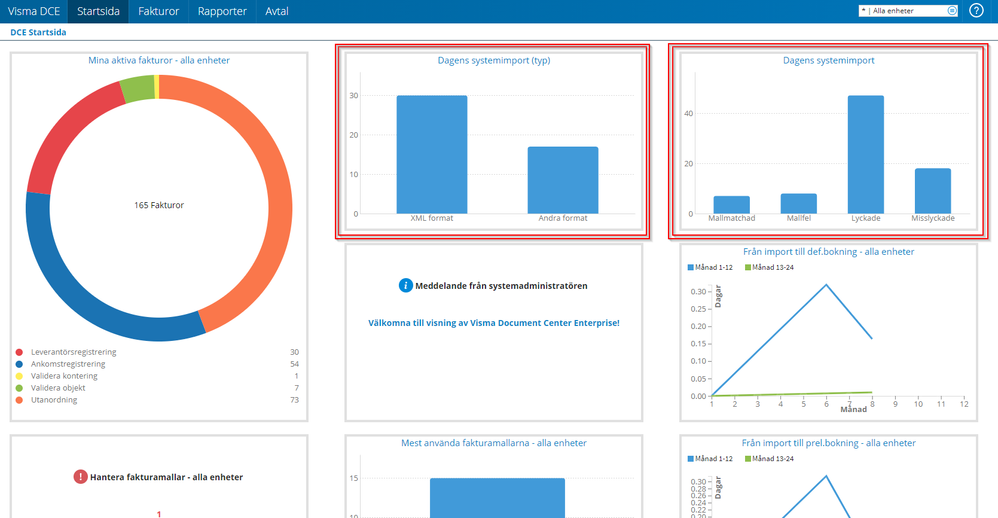Click the 165 Fakturor donut center text
This screenshot has height=518, width=998.
pyautogui.click(x=159, y=205)
